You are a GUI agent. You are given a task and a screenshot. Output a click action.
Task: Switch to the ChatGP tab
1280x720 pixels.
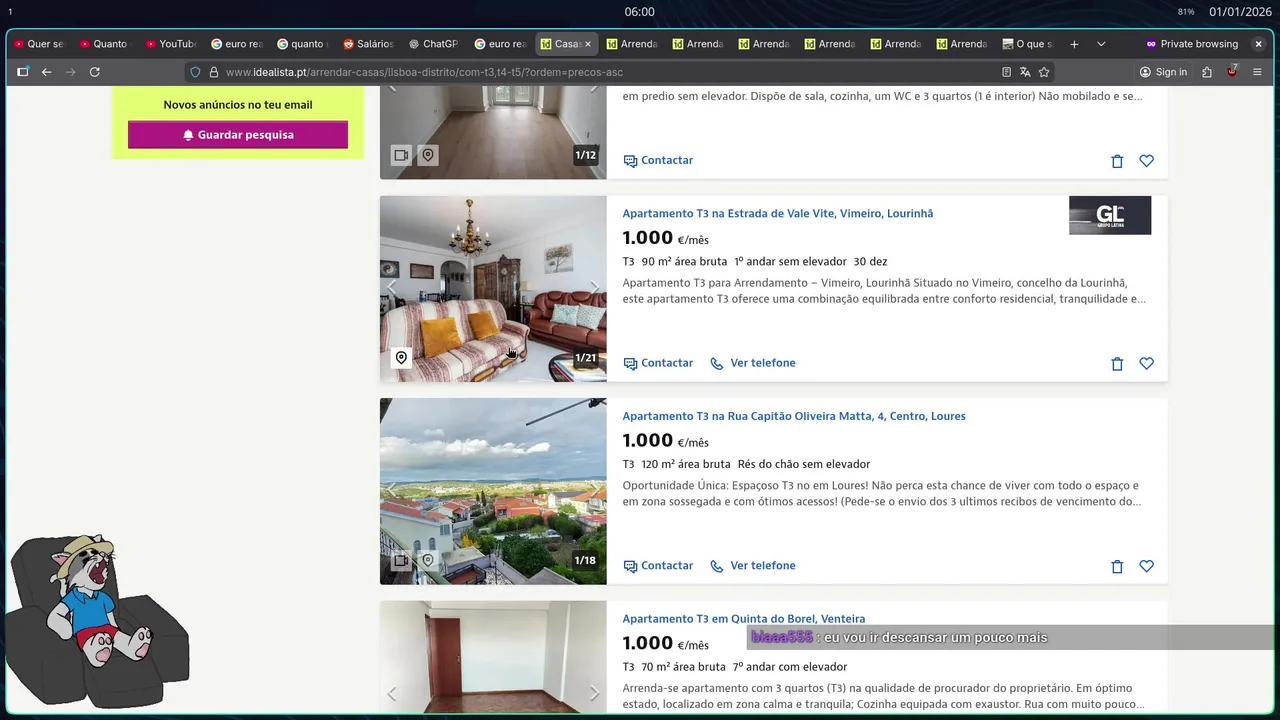(434, 44)
